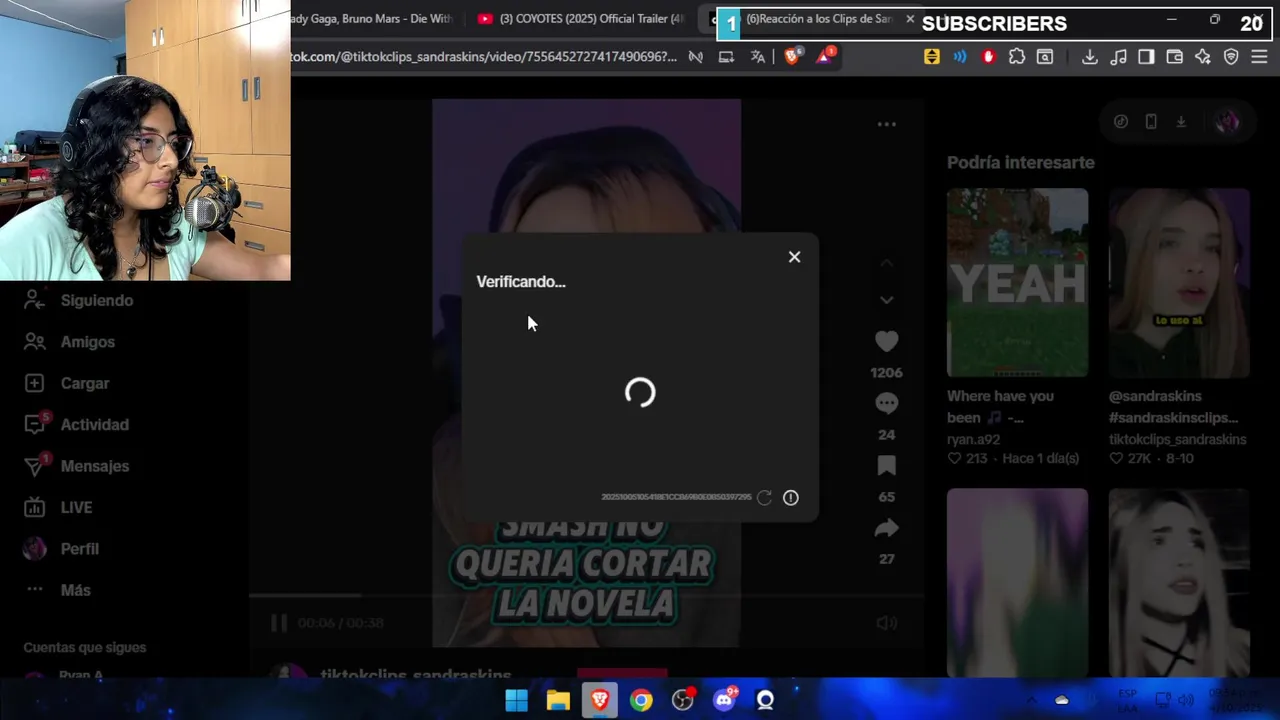Open tiktokclips_sandraskins author link in recommendations
This screenshot has width=1280, height=720.
1177,439
